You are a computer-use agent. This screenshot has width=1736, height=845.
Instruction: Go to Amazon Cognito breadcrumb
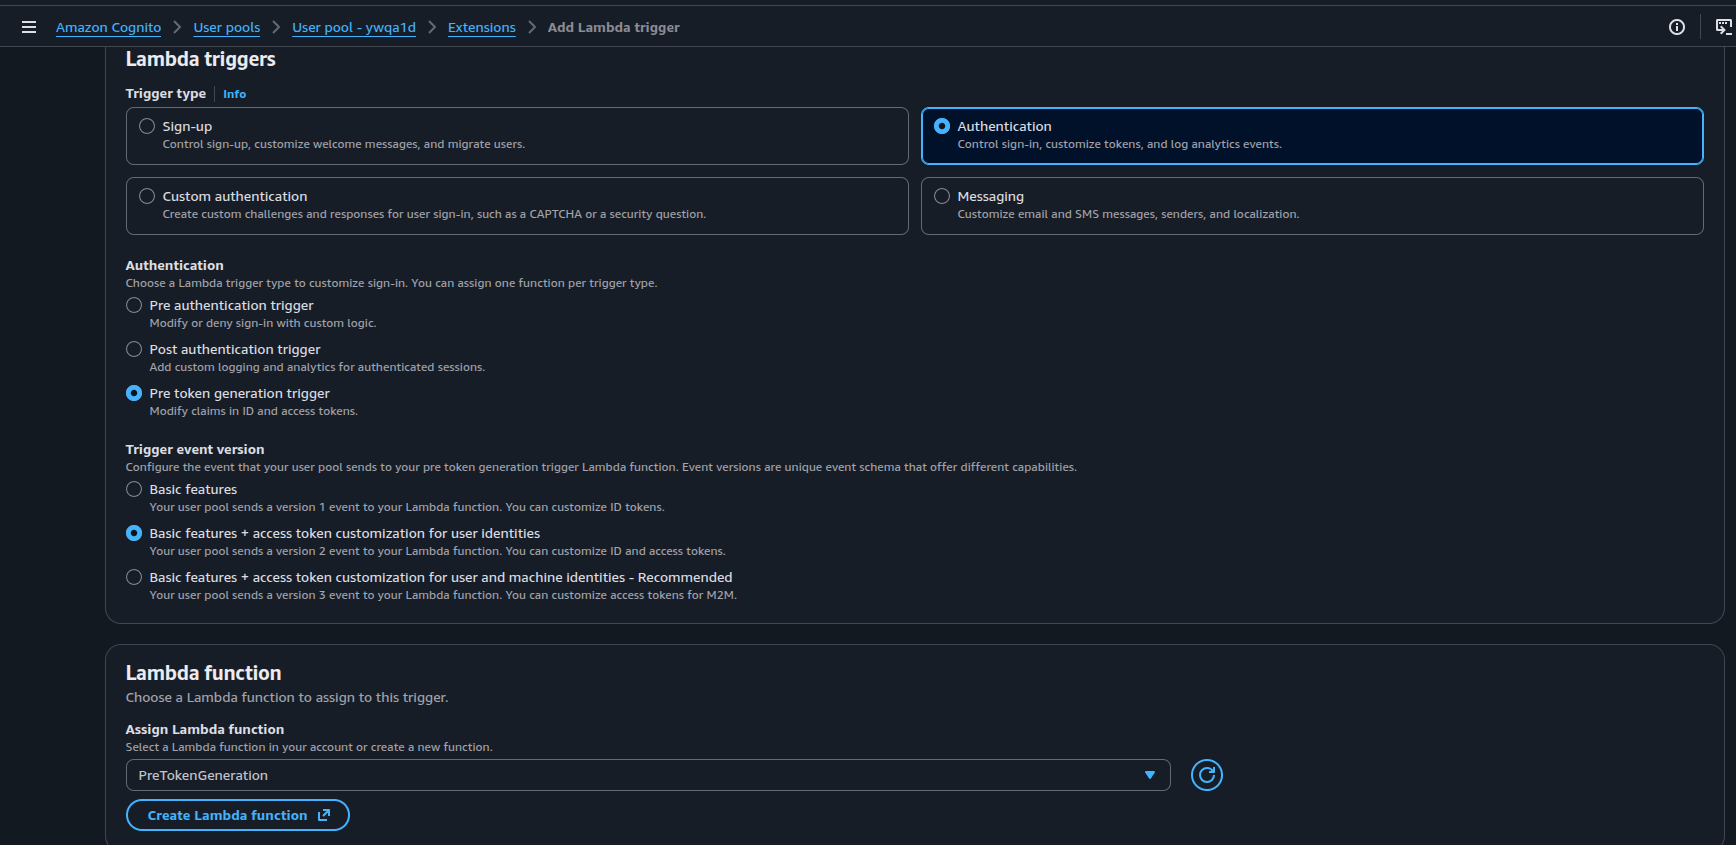point(108,28)
